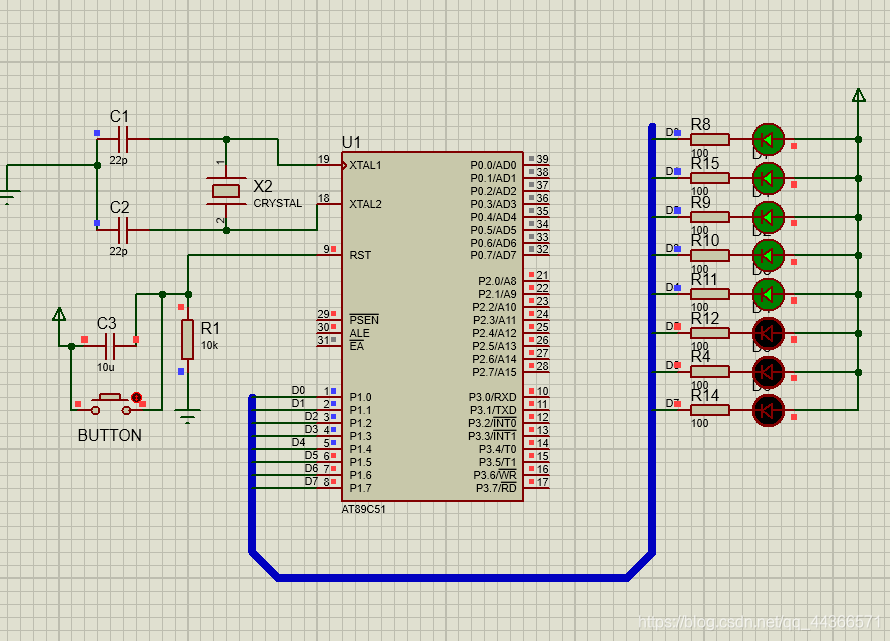This screenshot has width=890, height=641.
Task: Select power terminal arrow above LEDs
Action: 857,96
